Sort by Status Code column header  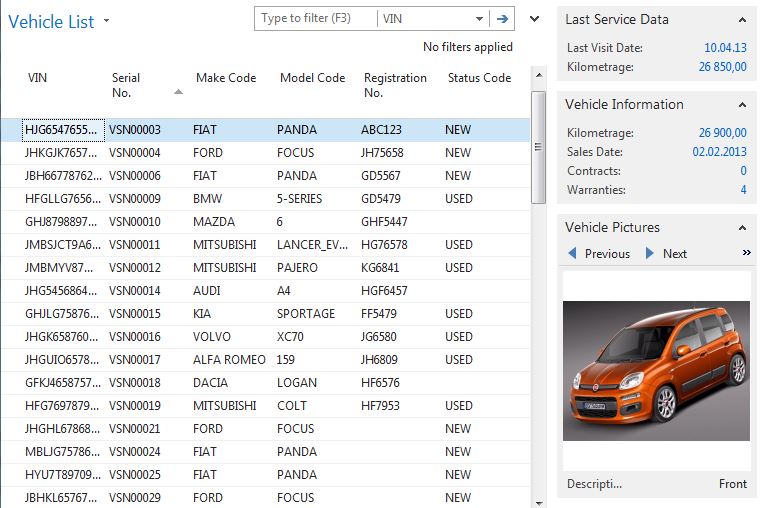pos(479,78)
